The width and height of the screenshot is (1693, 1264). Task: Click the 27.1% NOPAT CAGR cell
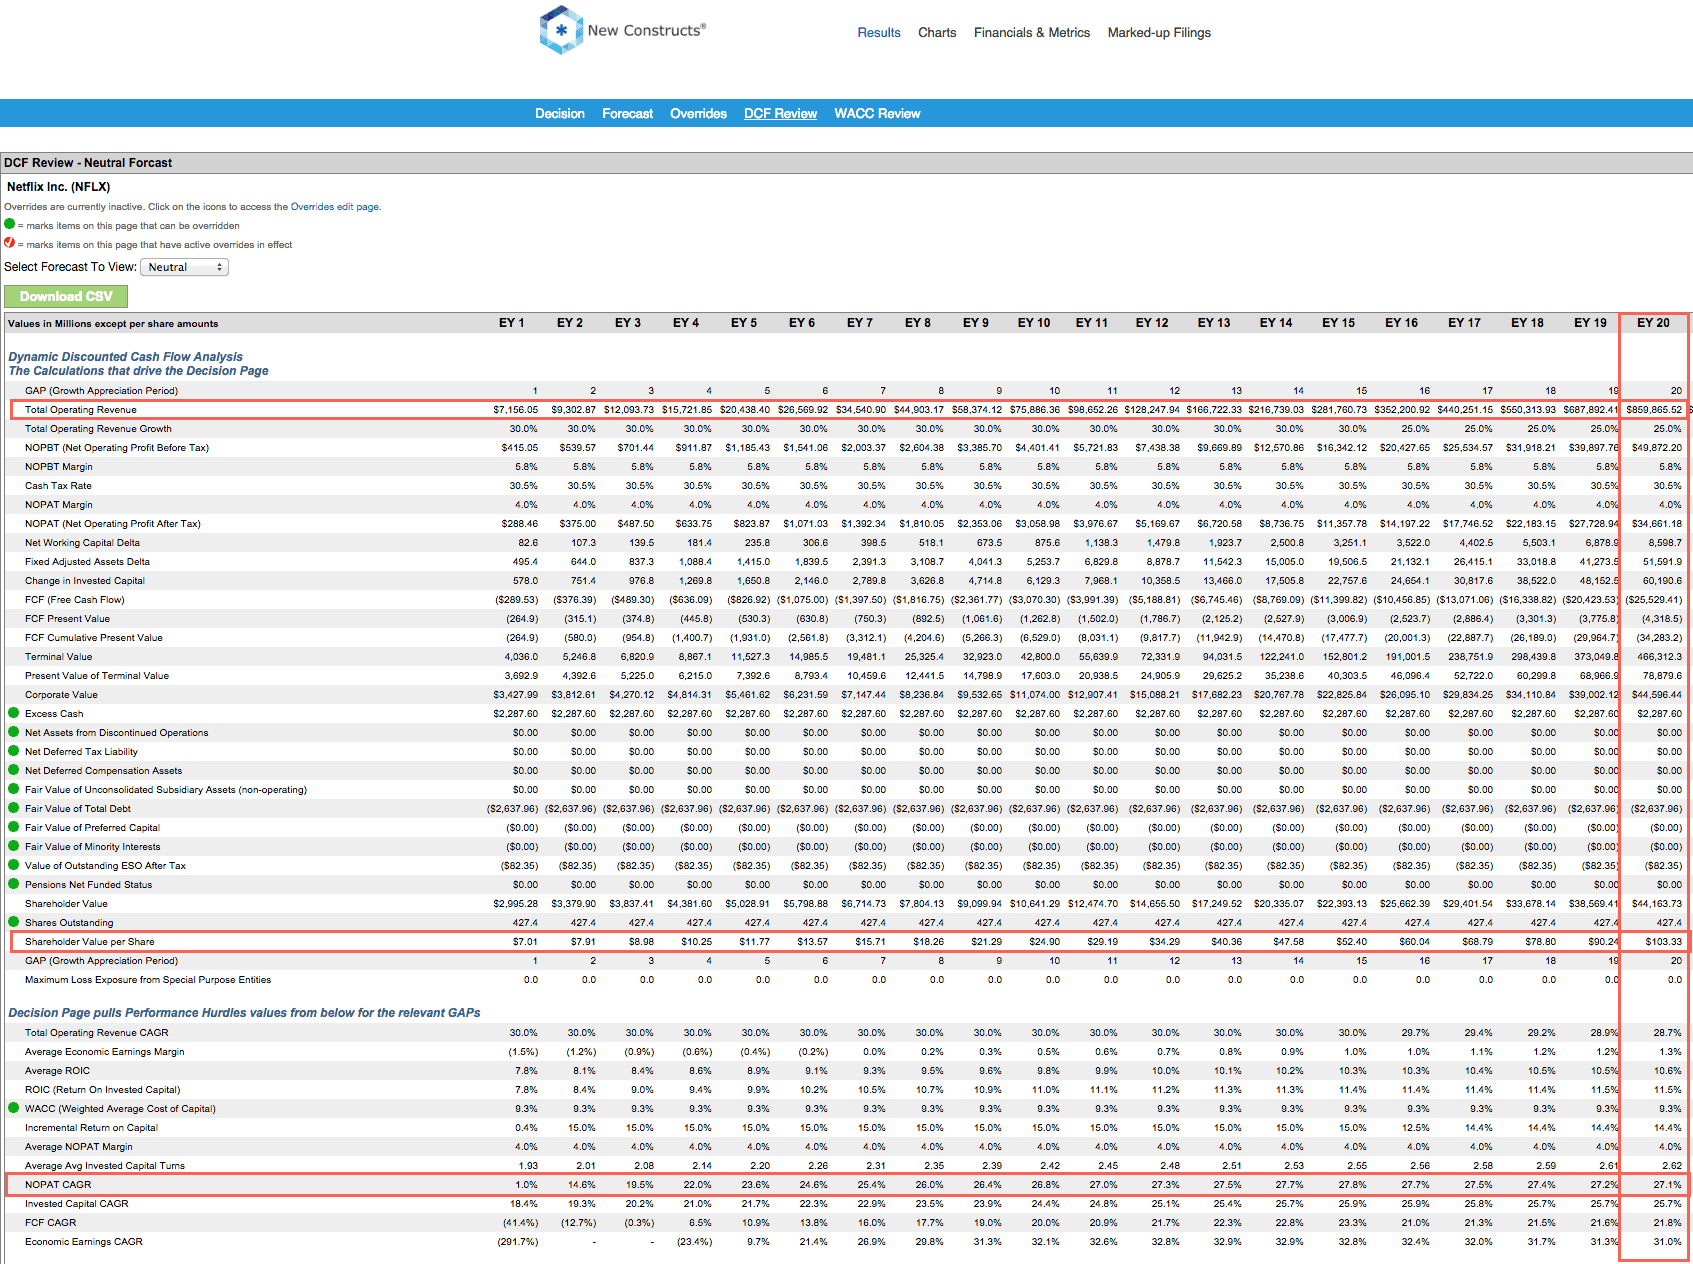(1667, 1185)
